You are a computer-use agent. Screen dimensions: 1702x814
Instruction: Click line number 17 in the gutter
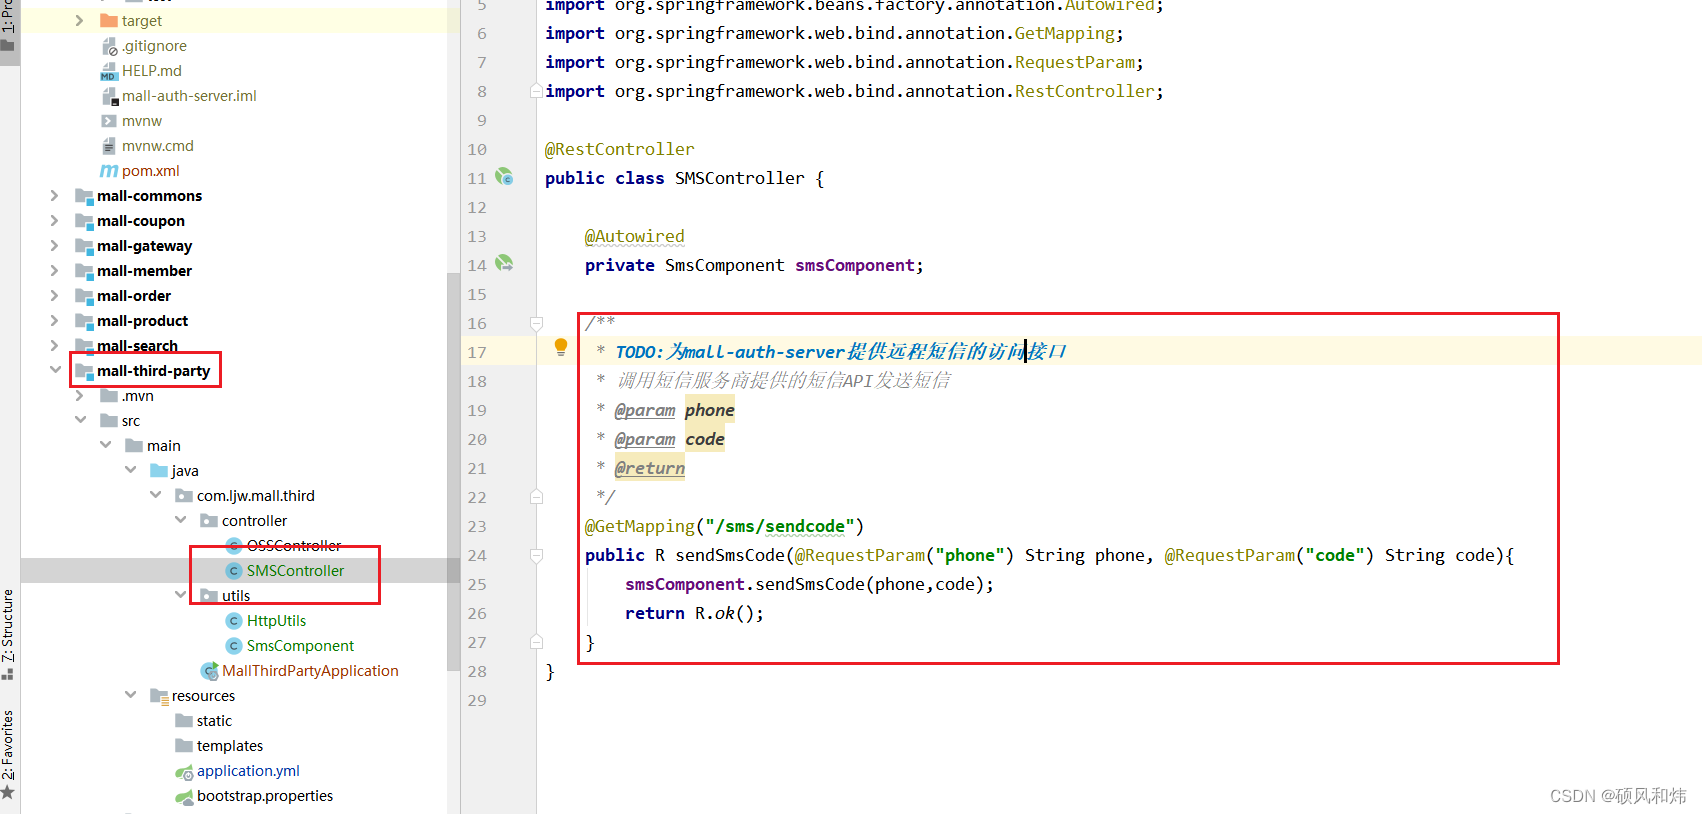(x=477, y=352)
